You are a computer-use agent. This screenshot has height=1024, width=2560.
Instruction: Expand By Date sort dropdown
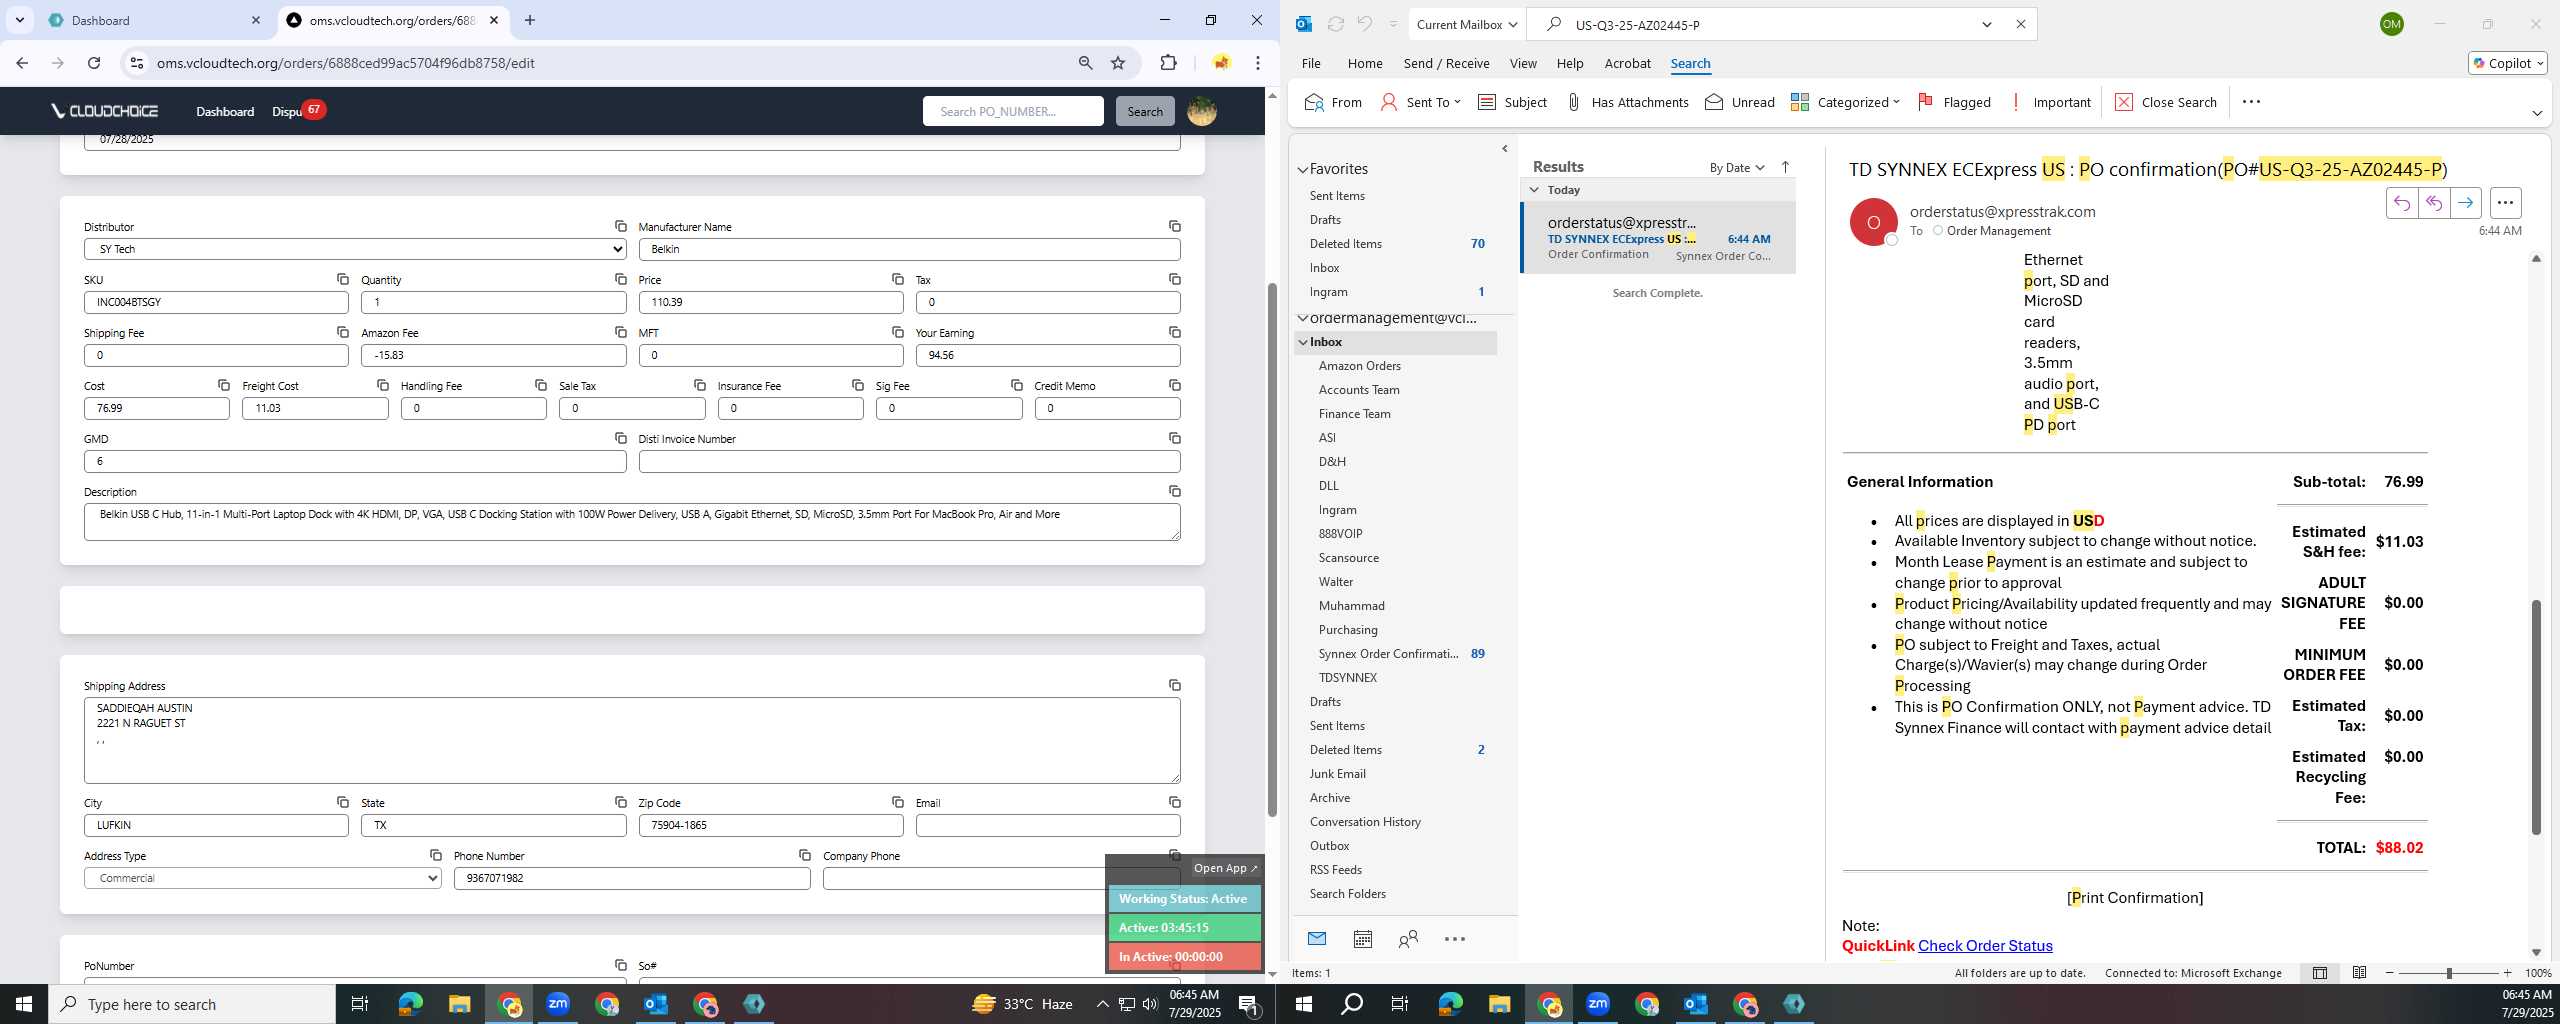point(1737,167)
